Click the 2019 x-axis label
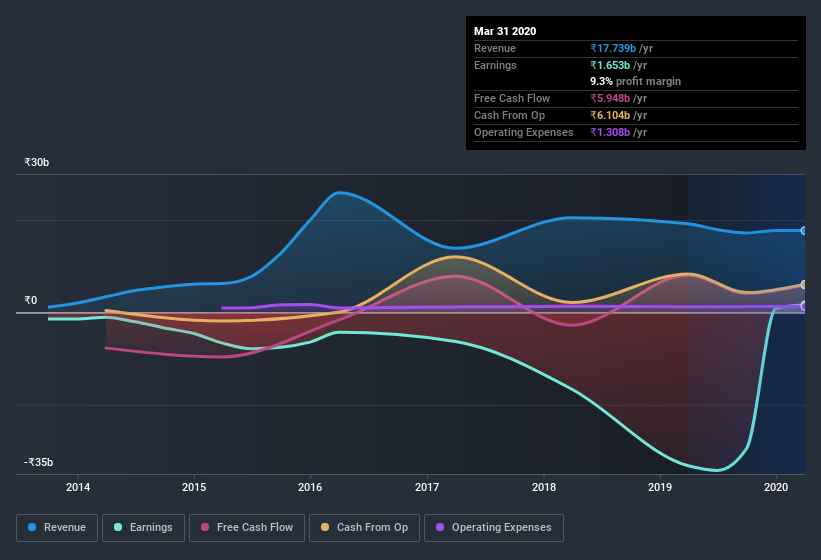The height and width of the screenshot is (560, 821). pos(660,487)
